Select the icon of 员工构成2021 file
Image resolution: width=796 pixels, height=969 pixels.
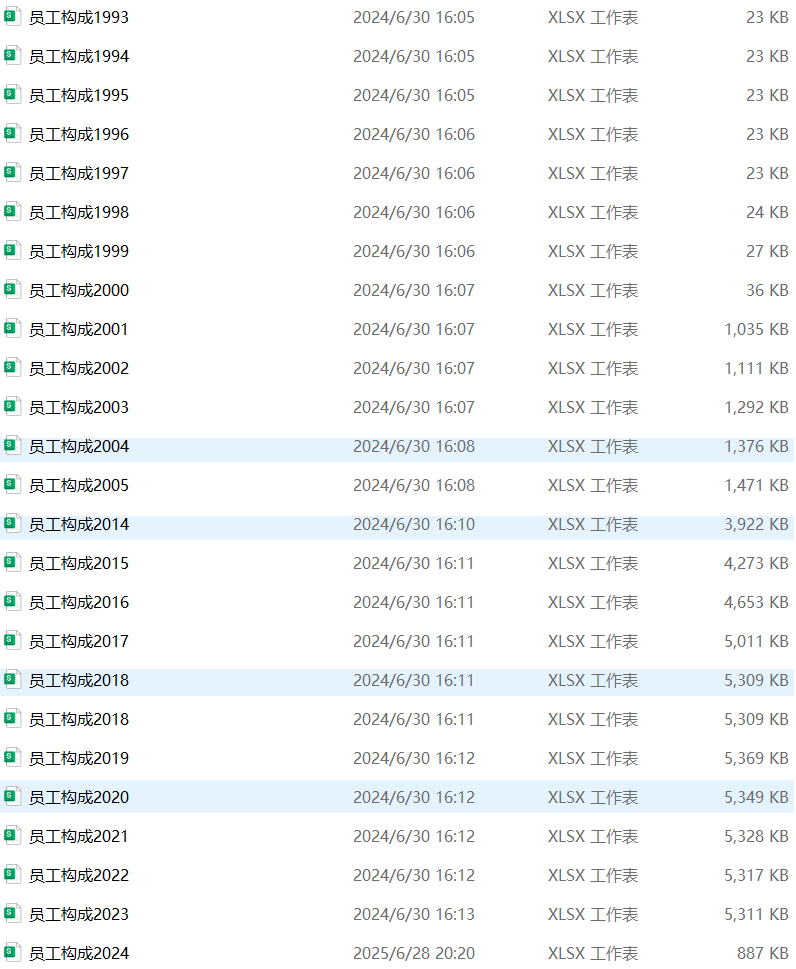[x=12, y=836]
